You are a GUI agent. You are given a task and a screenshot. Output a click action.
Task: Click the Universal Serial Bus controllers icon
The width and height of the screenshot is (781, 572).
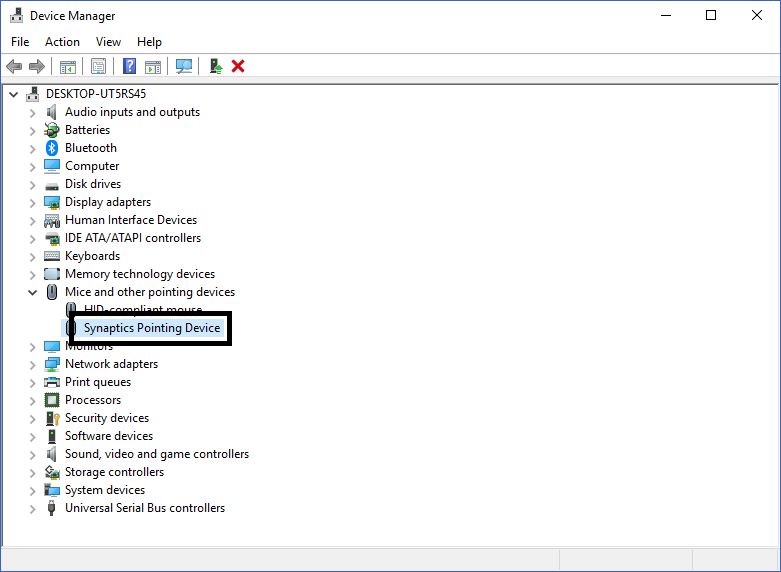point(51,508)
